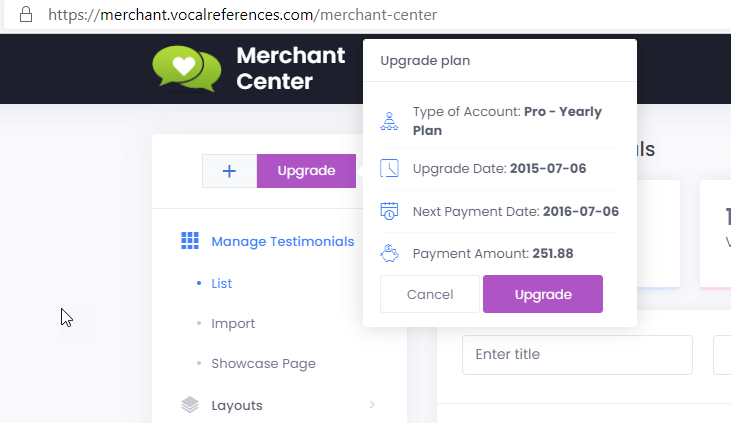The height and width of the screenshot is (423, 731).
Task: Open the Import submenu item
Action: coord(233,324)
